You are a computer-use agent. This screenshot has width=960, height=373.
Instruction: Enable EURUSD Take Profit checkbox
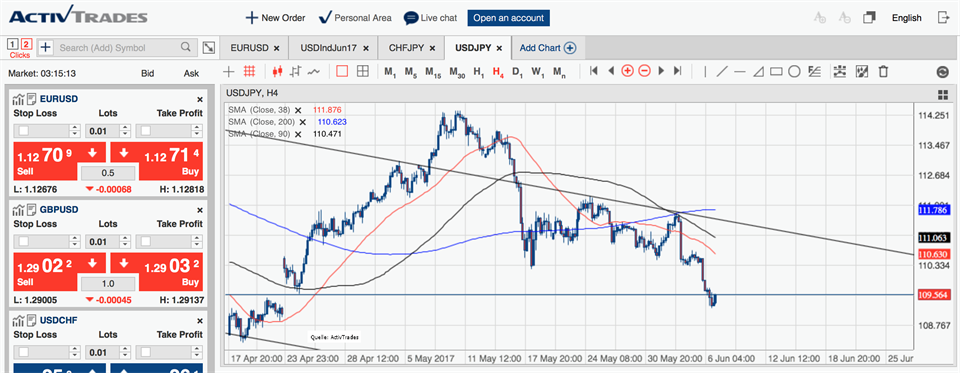pos(146,131)
